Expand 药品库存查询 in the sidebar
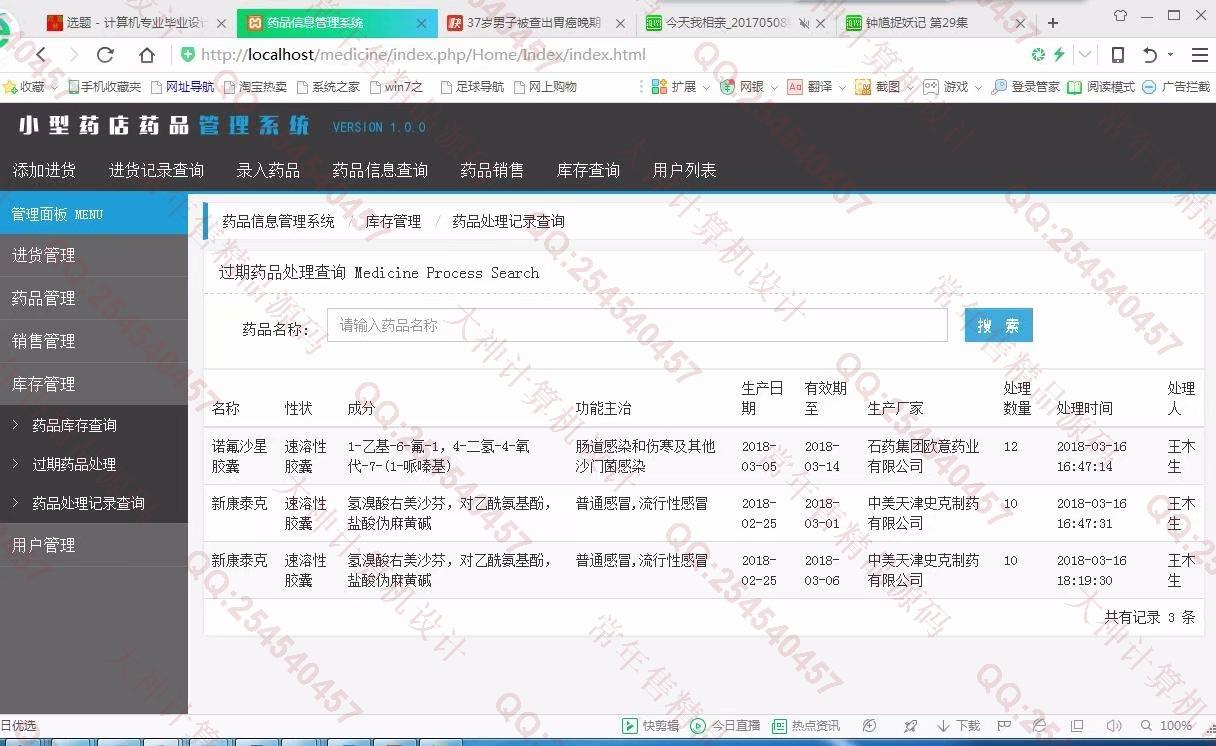 point(74,425)
